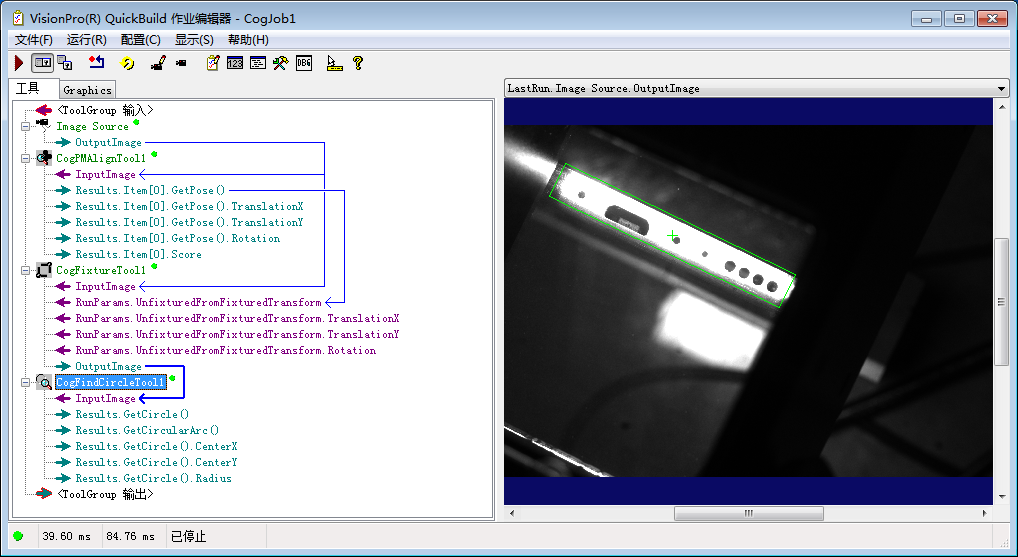Image resolution: width=1018 pixels, height=557 pixels.
Task: Switch to the Graphics tab
Action: pyautogui.click(x=88, y=90)
